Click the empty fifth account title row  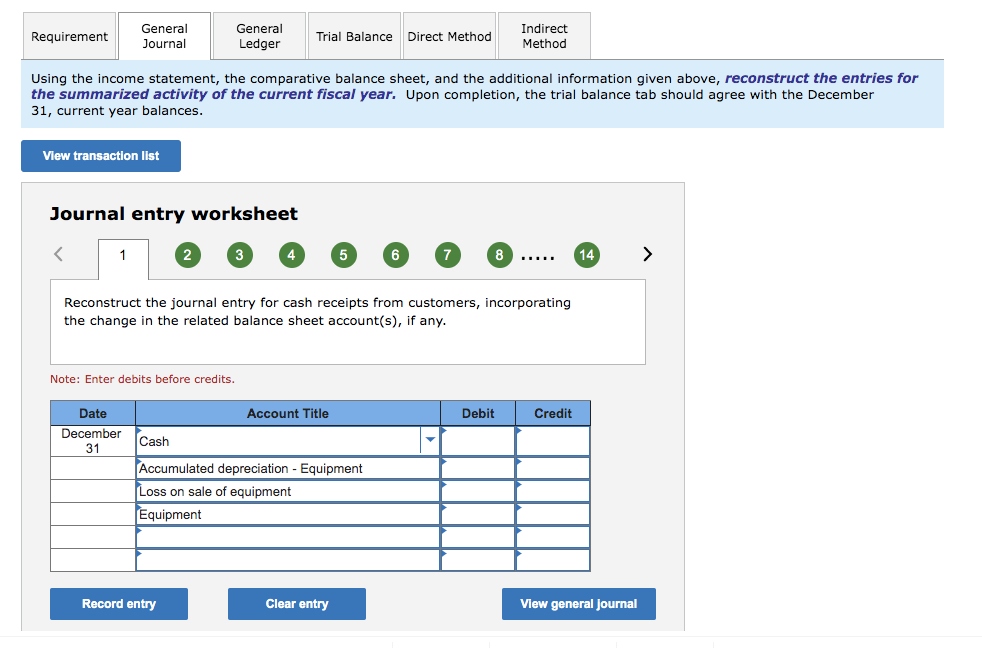tap(288, 537)
